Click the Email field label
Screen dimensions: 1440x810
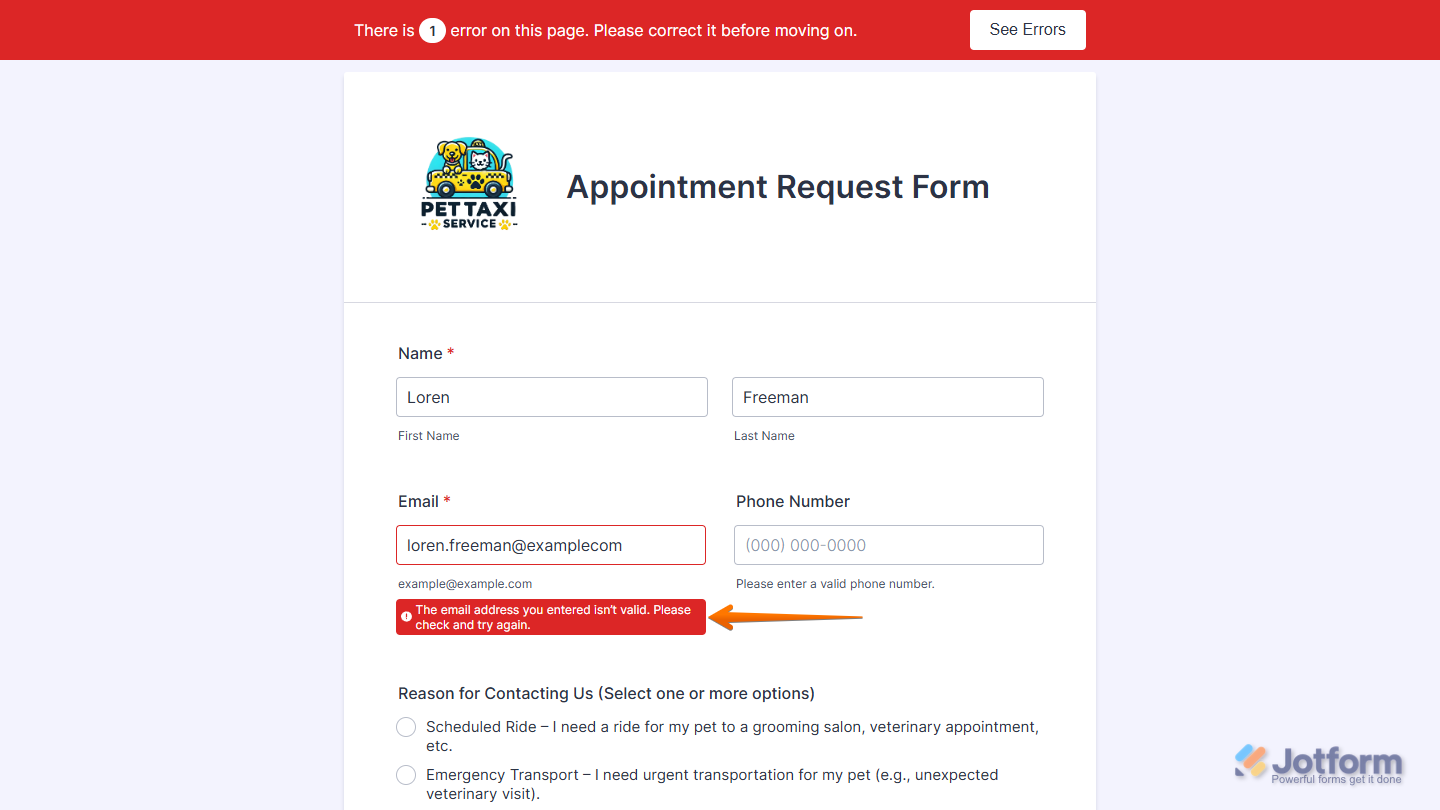pyautogui.click(x=418, y=501)
